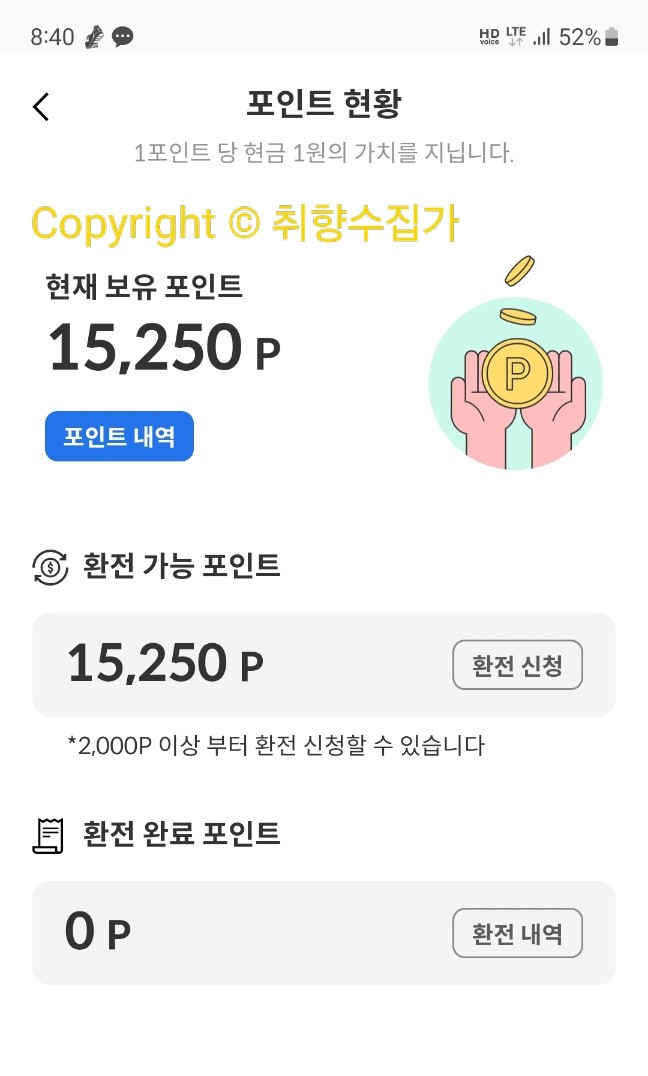Open 환전 내역 exchange history

tap(517, 934)
